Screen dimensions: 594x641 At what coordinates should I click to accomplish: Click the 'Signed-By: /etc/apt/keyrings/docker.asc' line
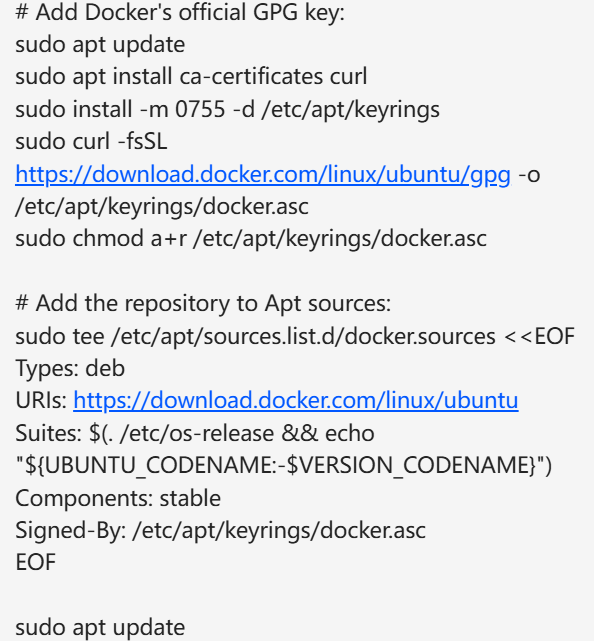click(x=220, y=531)
